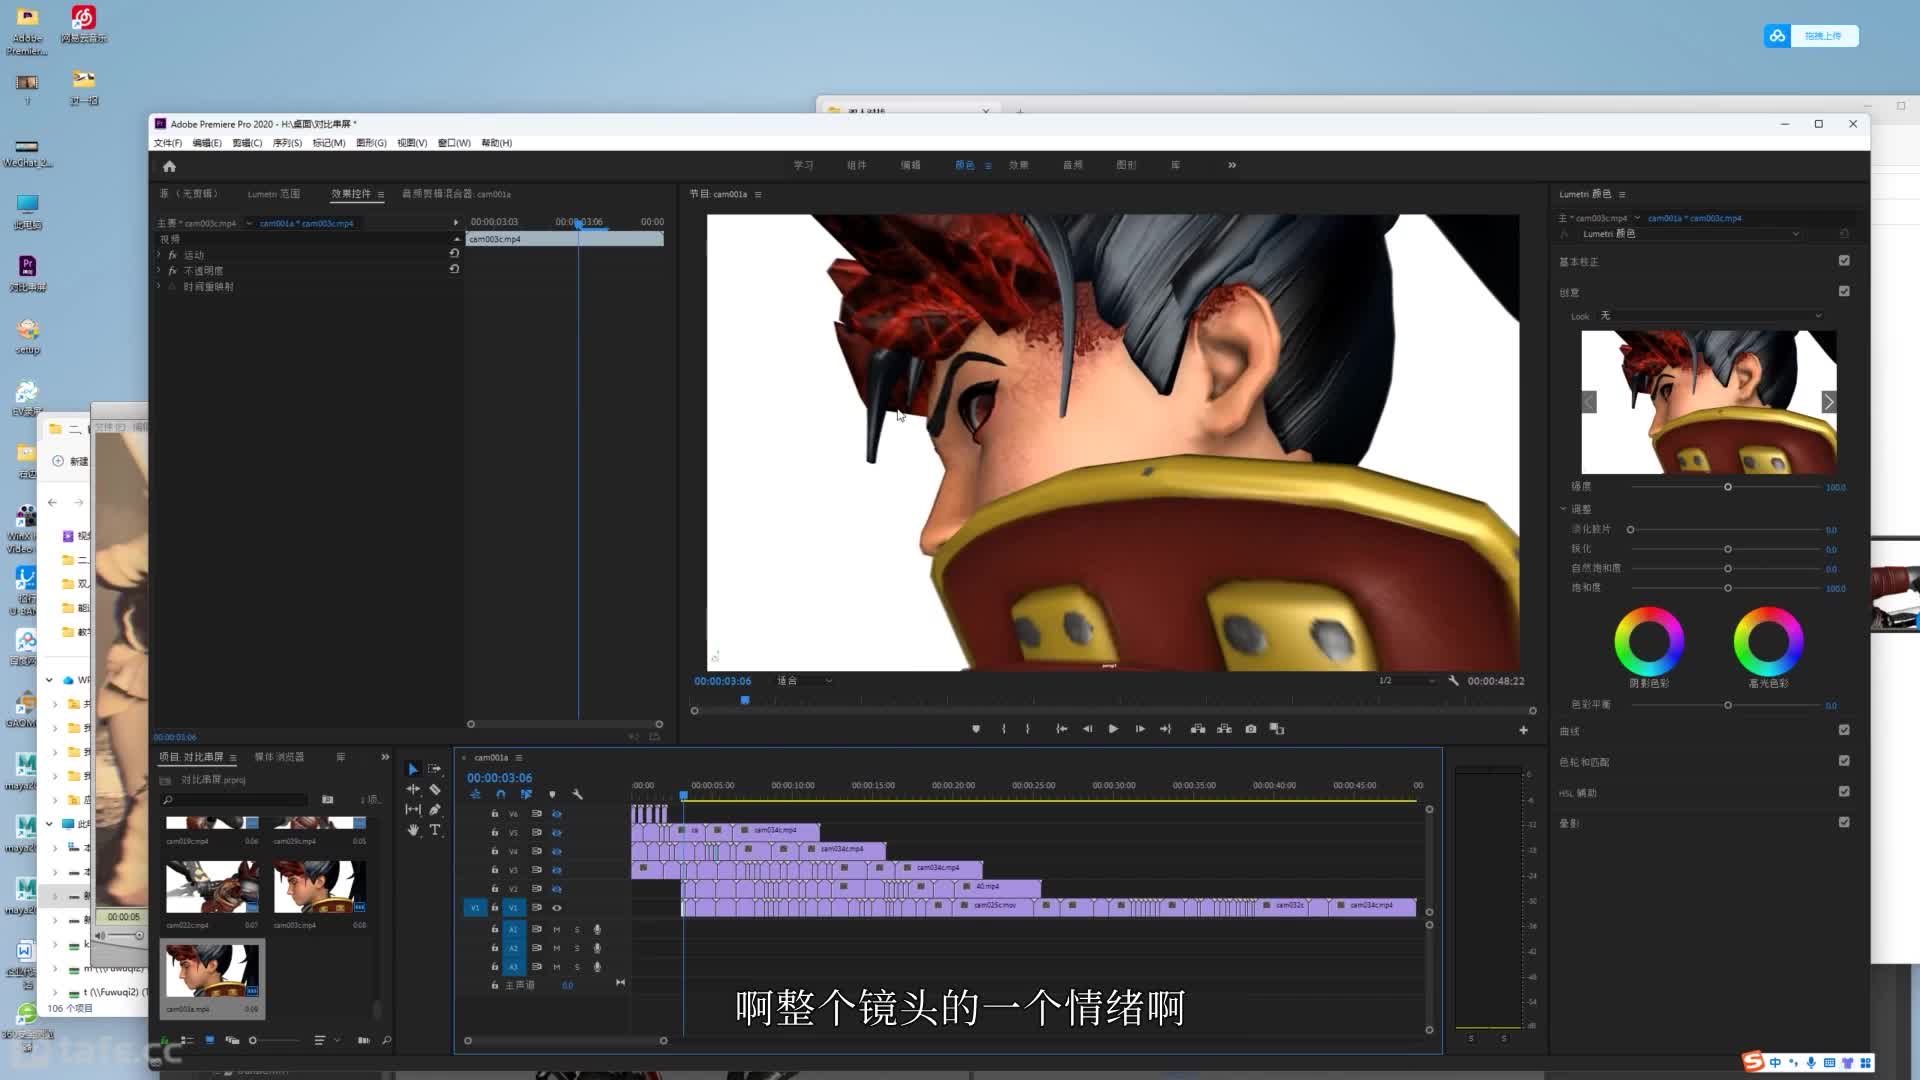Expand workspace overflow chevrons
This screenshot has height=1080, width=1920.
[x=1232, y=165]
